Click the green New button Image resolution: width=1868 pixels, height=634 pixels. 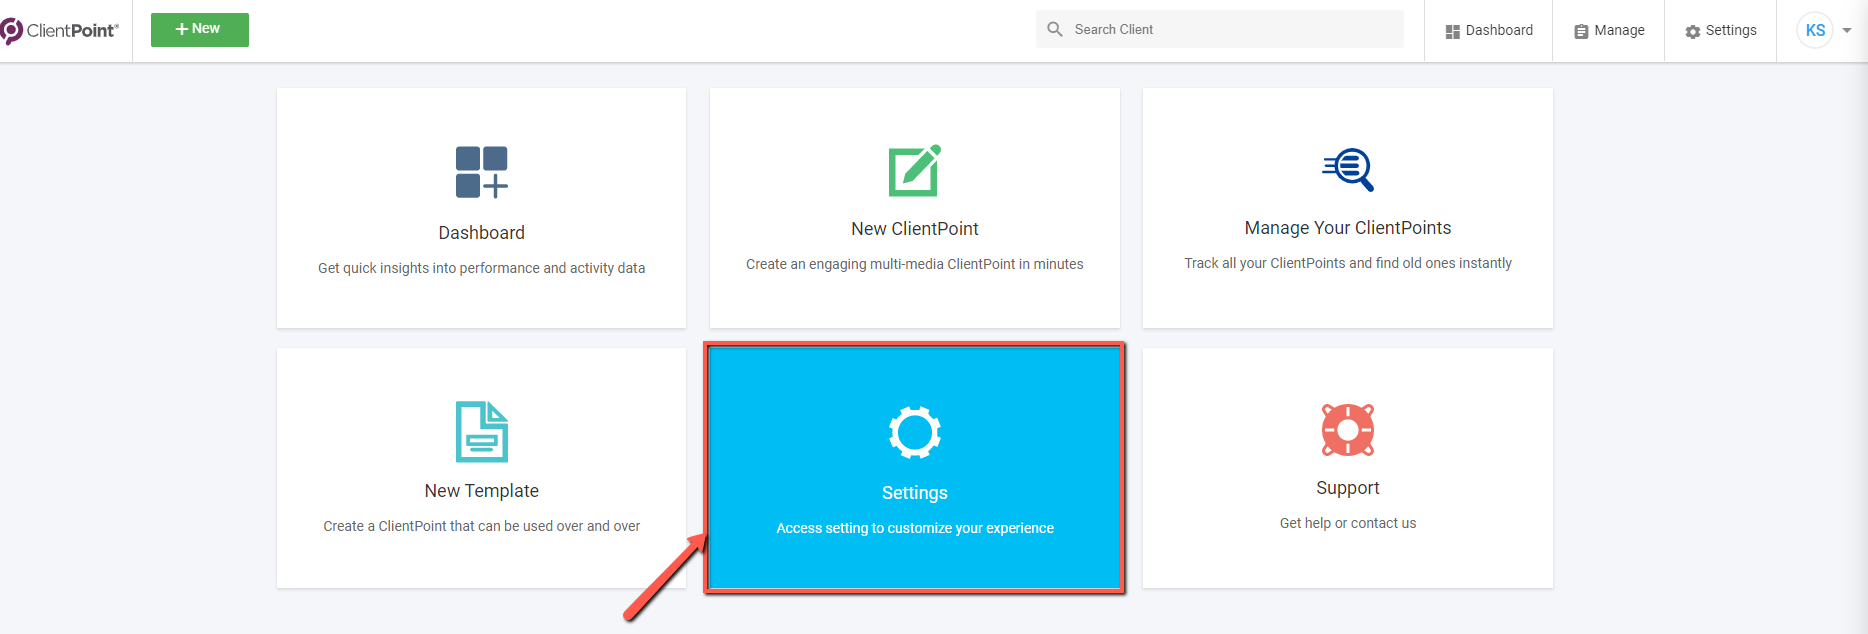pos(200,30)
